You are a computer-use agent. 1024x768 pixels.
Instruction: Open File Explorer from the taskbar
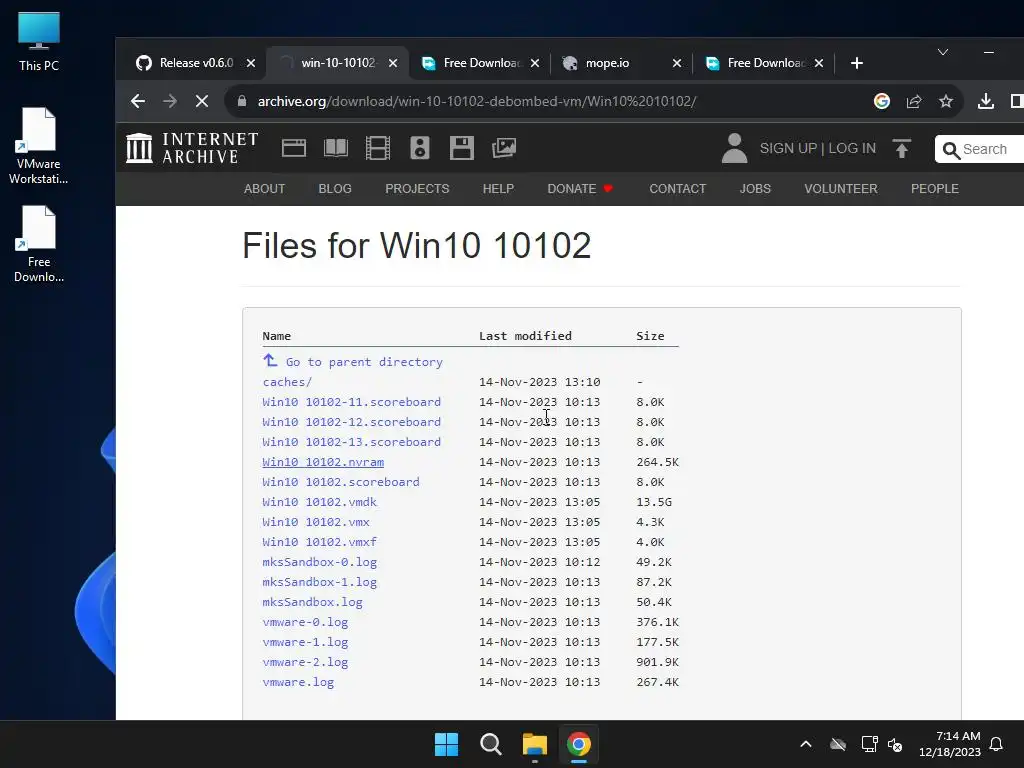click(534, 744)
